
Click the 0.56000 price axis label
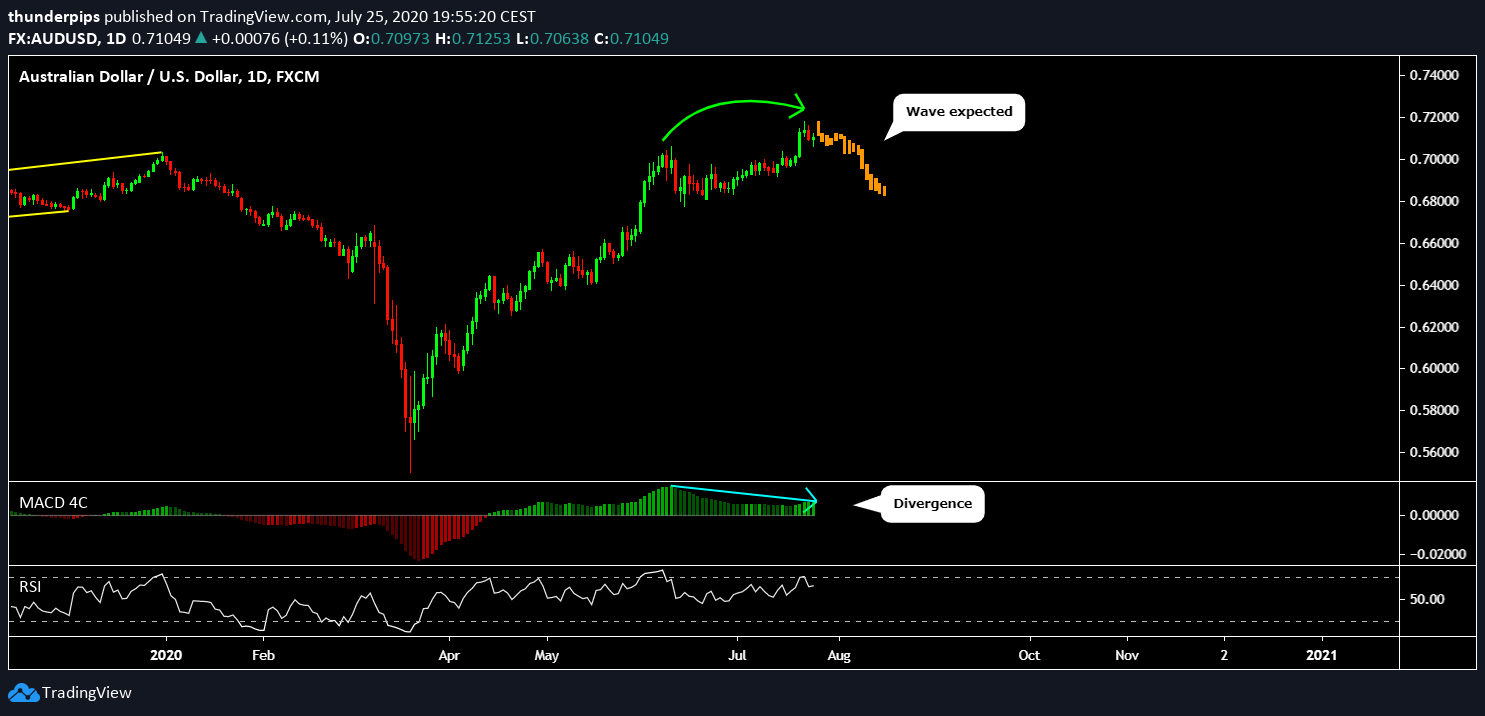coord(1433,453)
